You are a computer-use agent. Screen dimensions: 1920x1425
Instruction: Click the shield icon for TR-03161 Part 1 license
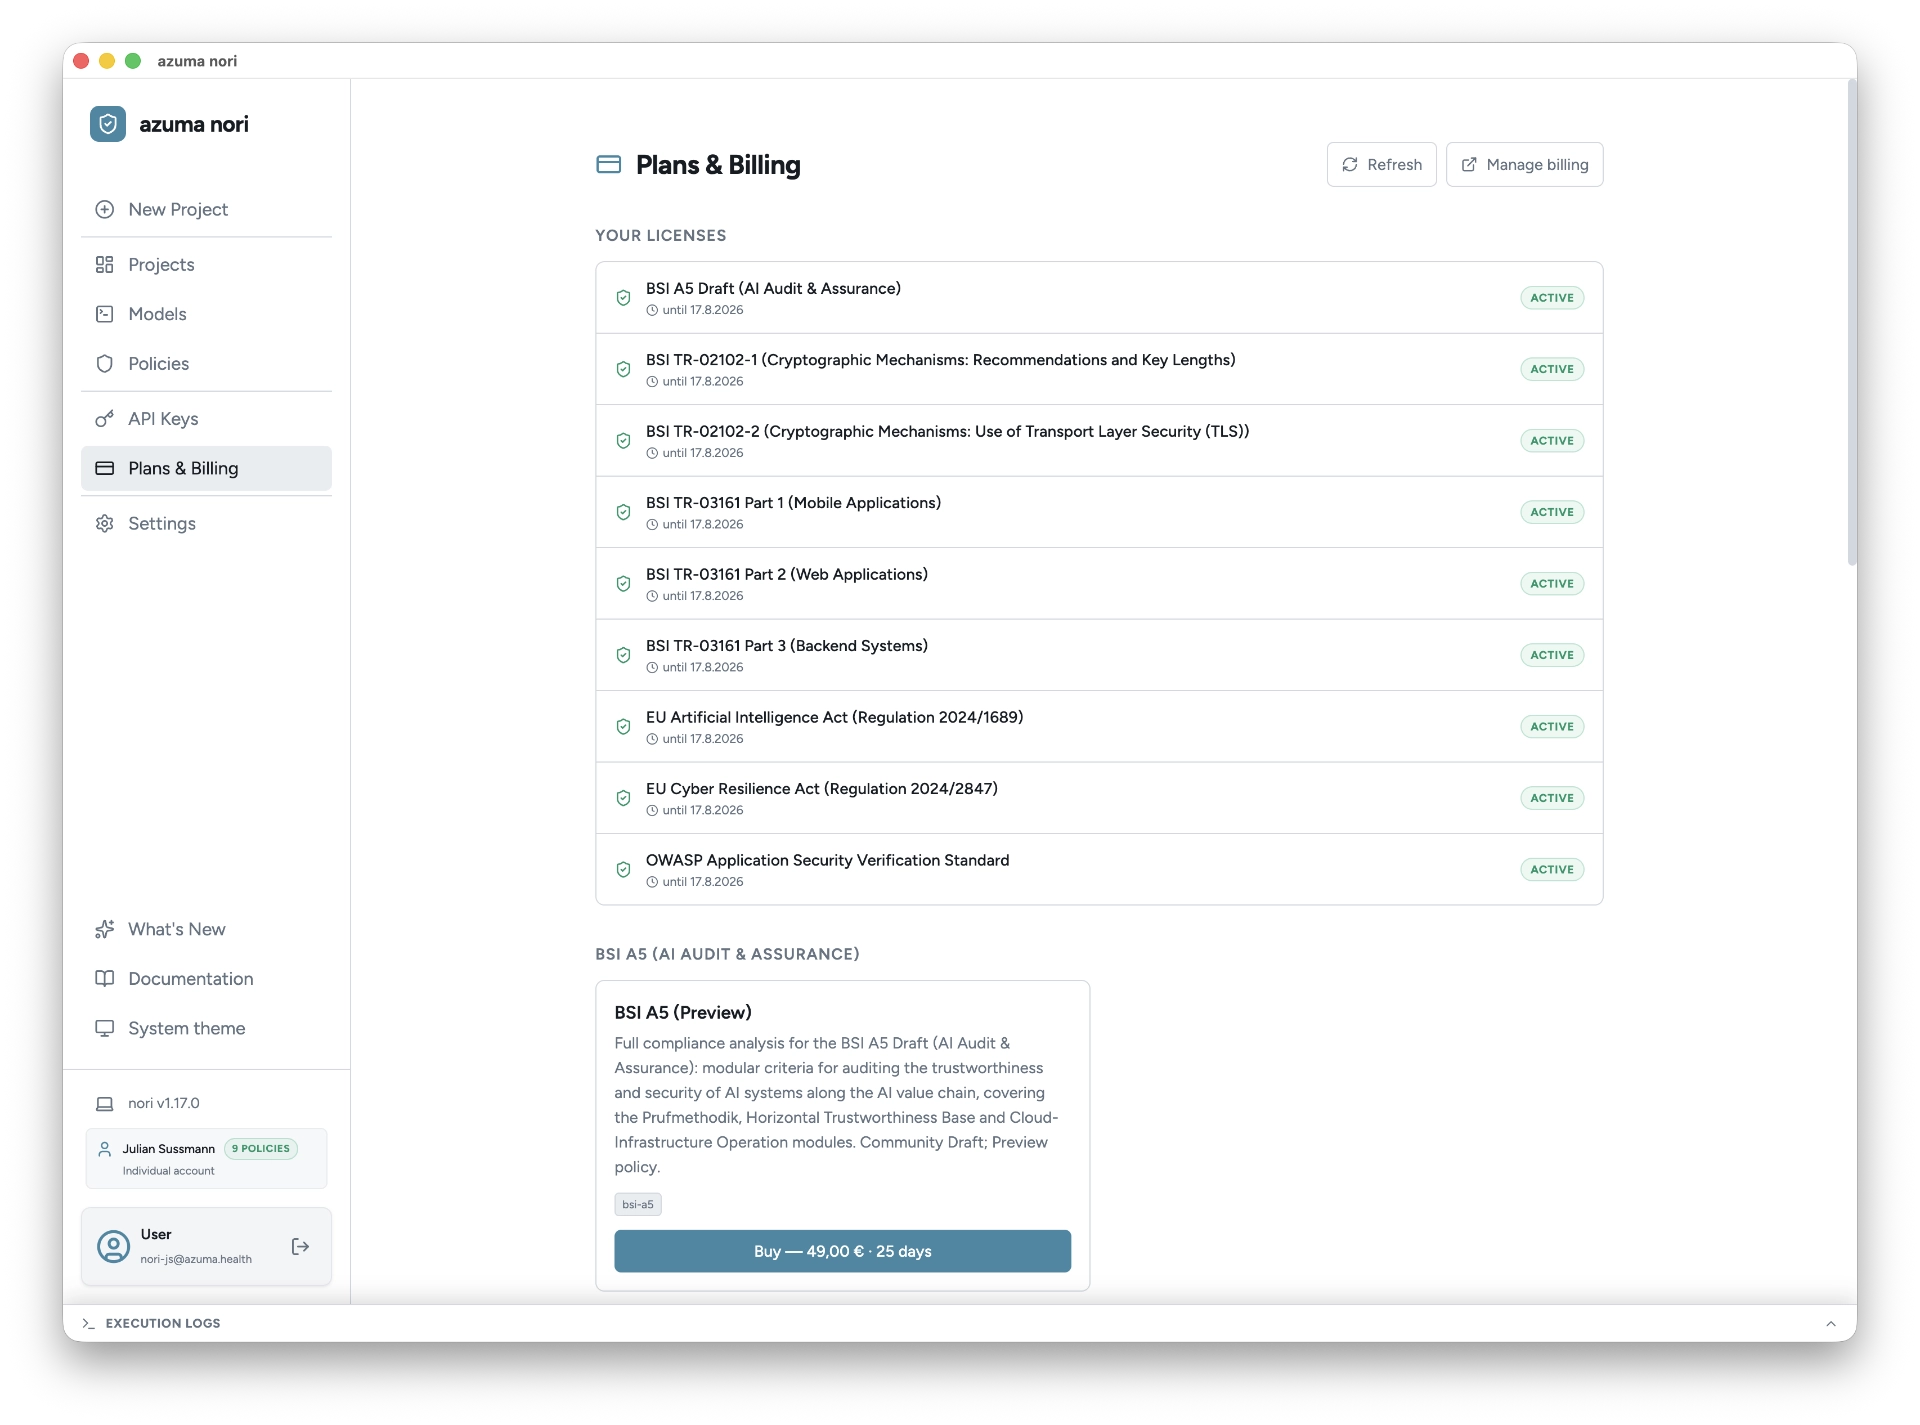[623, 512]
